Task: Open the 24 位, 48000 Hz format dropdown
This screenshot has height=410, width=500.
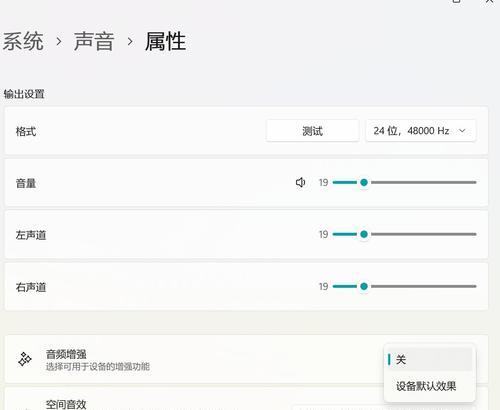Action: (421, 131)
